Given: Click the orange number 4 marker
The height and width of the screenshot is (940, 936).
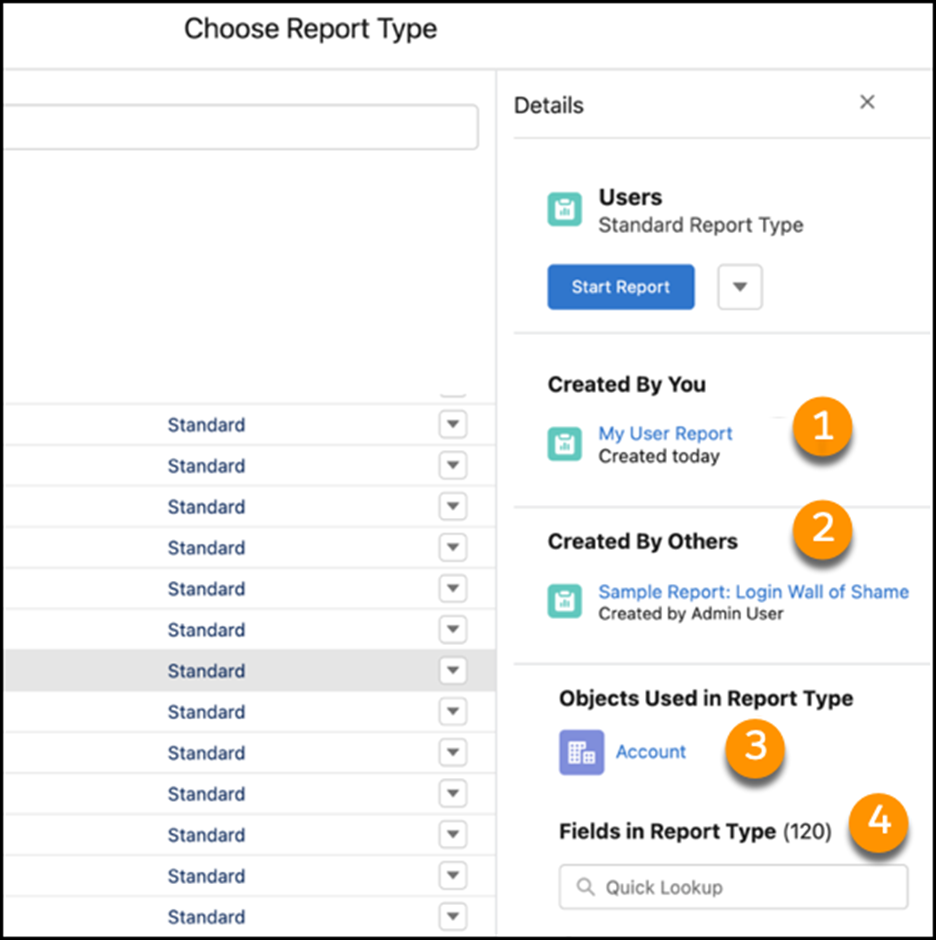Looking at the screenshot, I should [x=878, y=822].
